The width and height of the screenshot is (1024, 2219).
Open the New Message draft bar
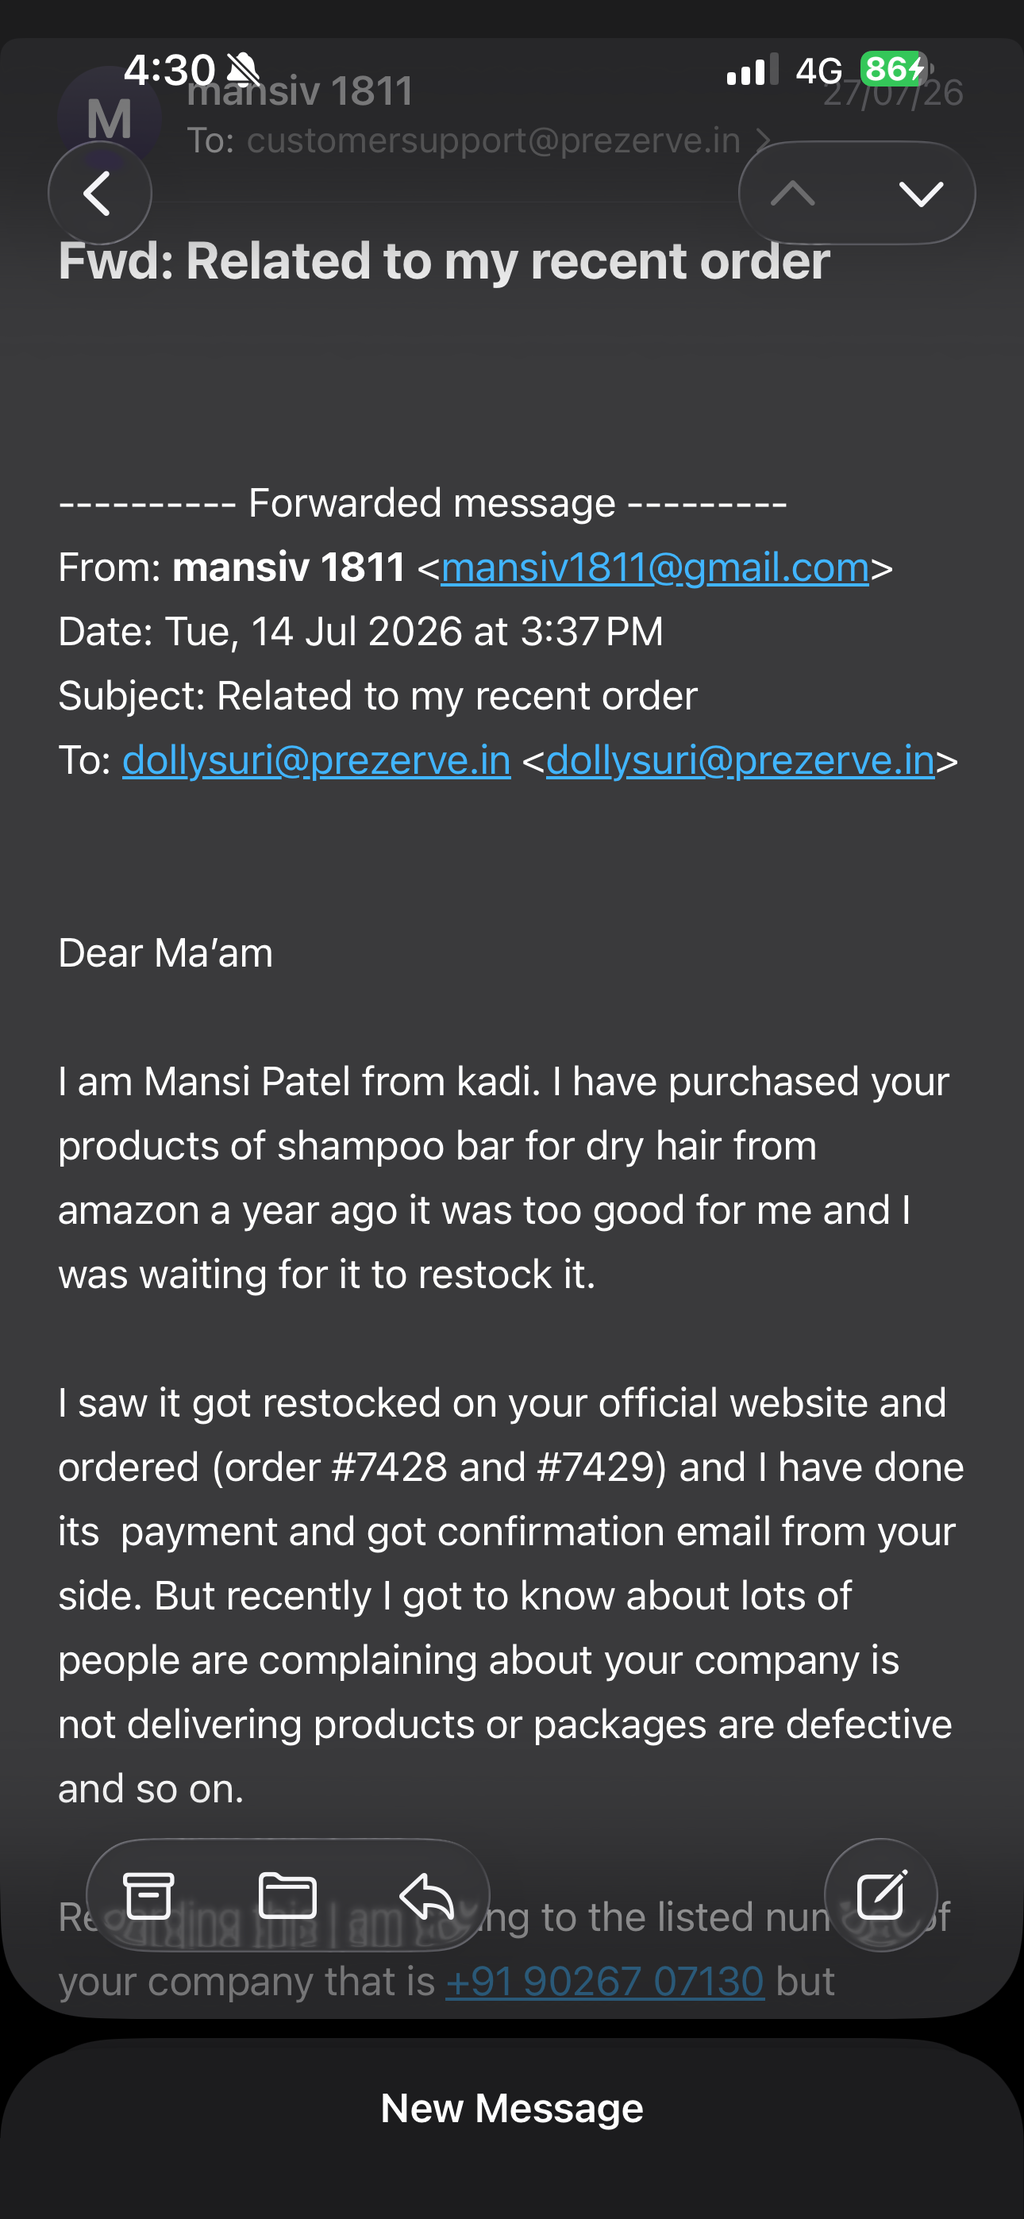tap(512, 2108)
